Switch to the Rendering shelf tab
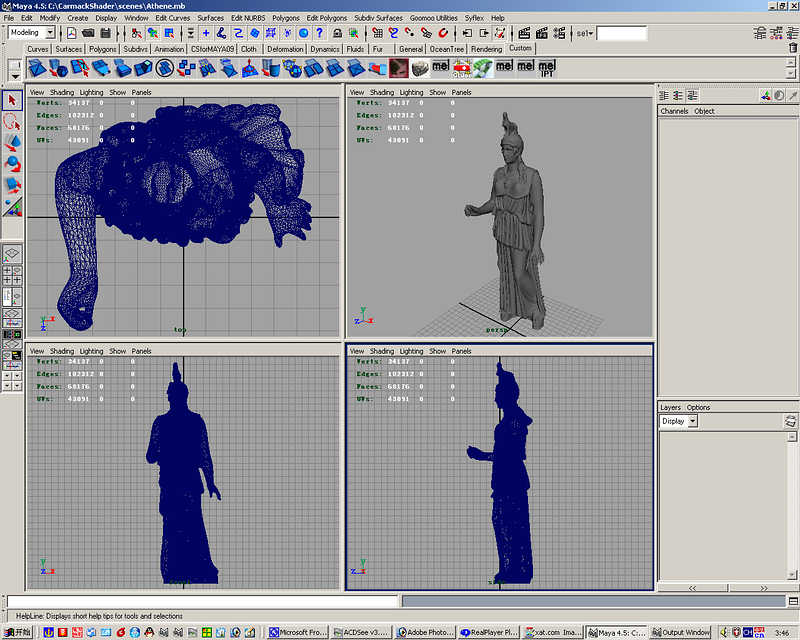Viewport: 800px width, 640px height. click(486, 48)
